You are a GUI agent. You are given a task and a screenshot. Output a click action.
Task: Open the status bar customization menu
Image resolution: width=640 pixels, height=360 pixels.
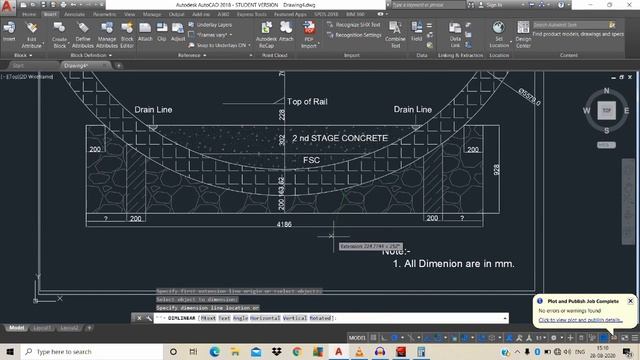coord(635,338)
